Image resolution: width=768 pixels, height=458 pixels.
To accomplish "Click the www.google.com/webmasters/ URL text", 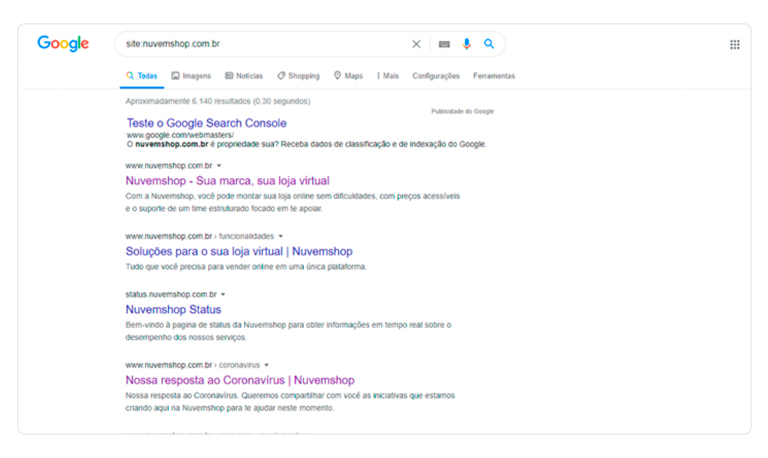I will [x=180, y=135].
